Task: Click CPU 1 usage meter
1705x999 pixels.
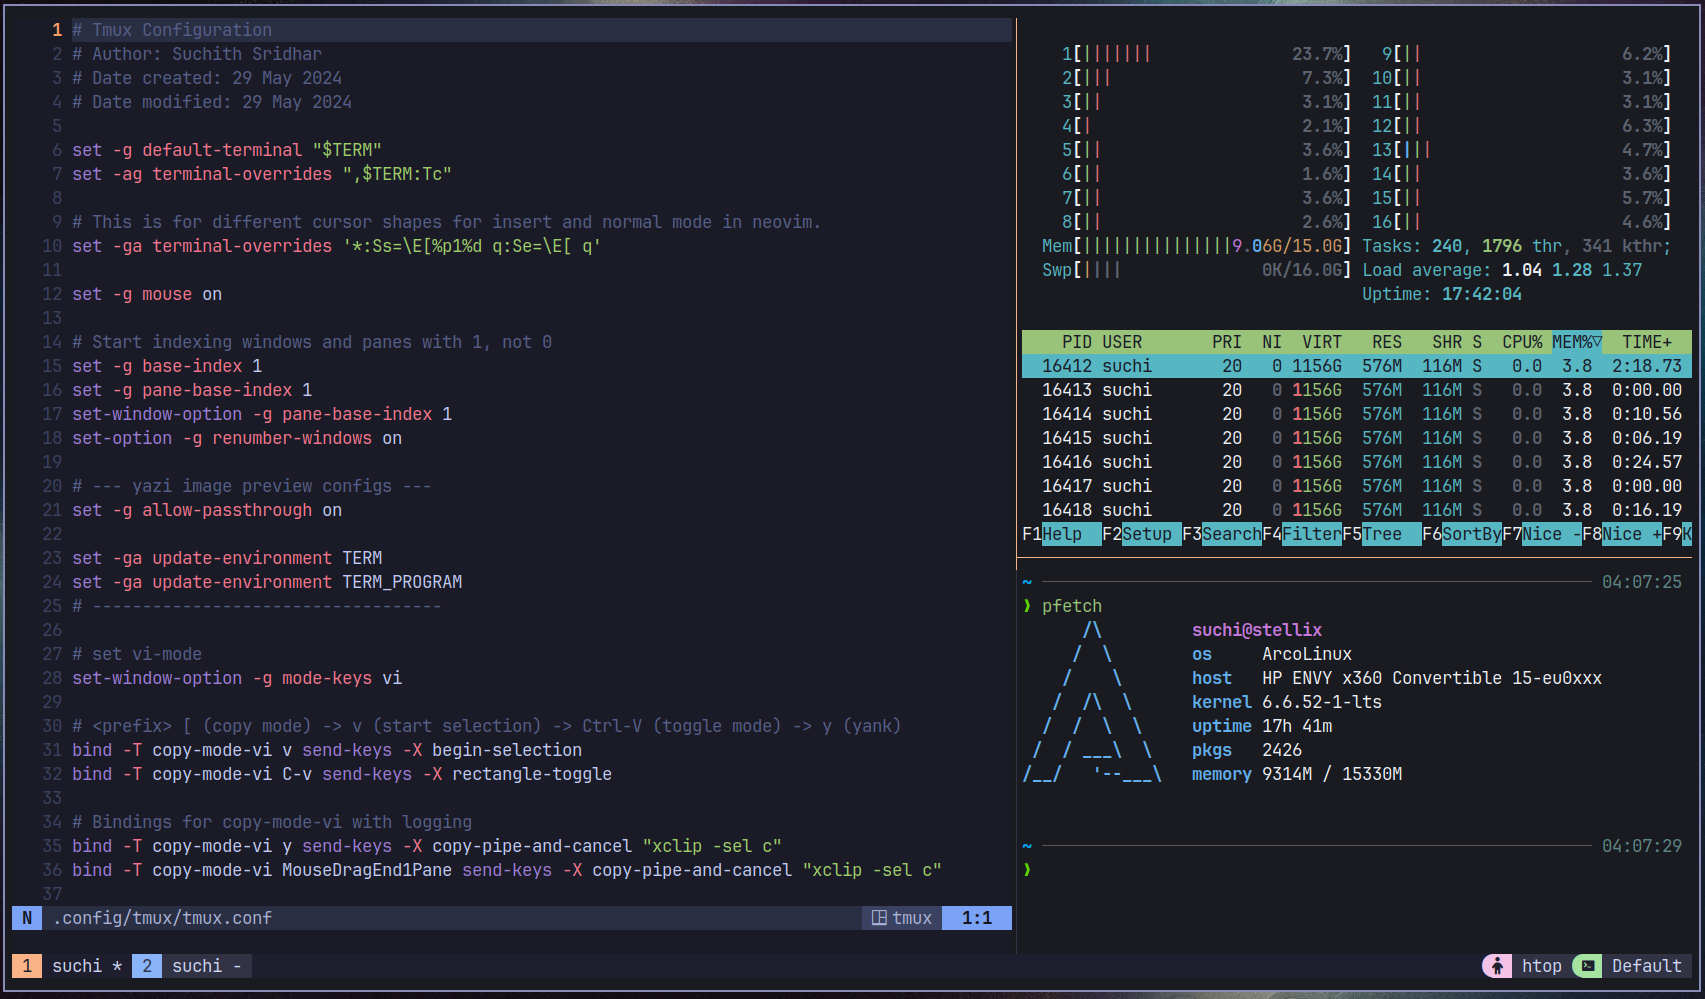Action: tap(1207, 54)
